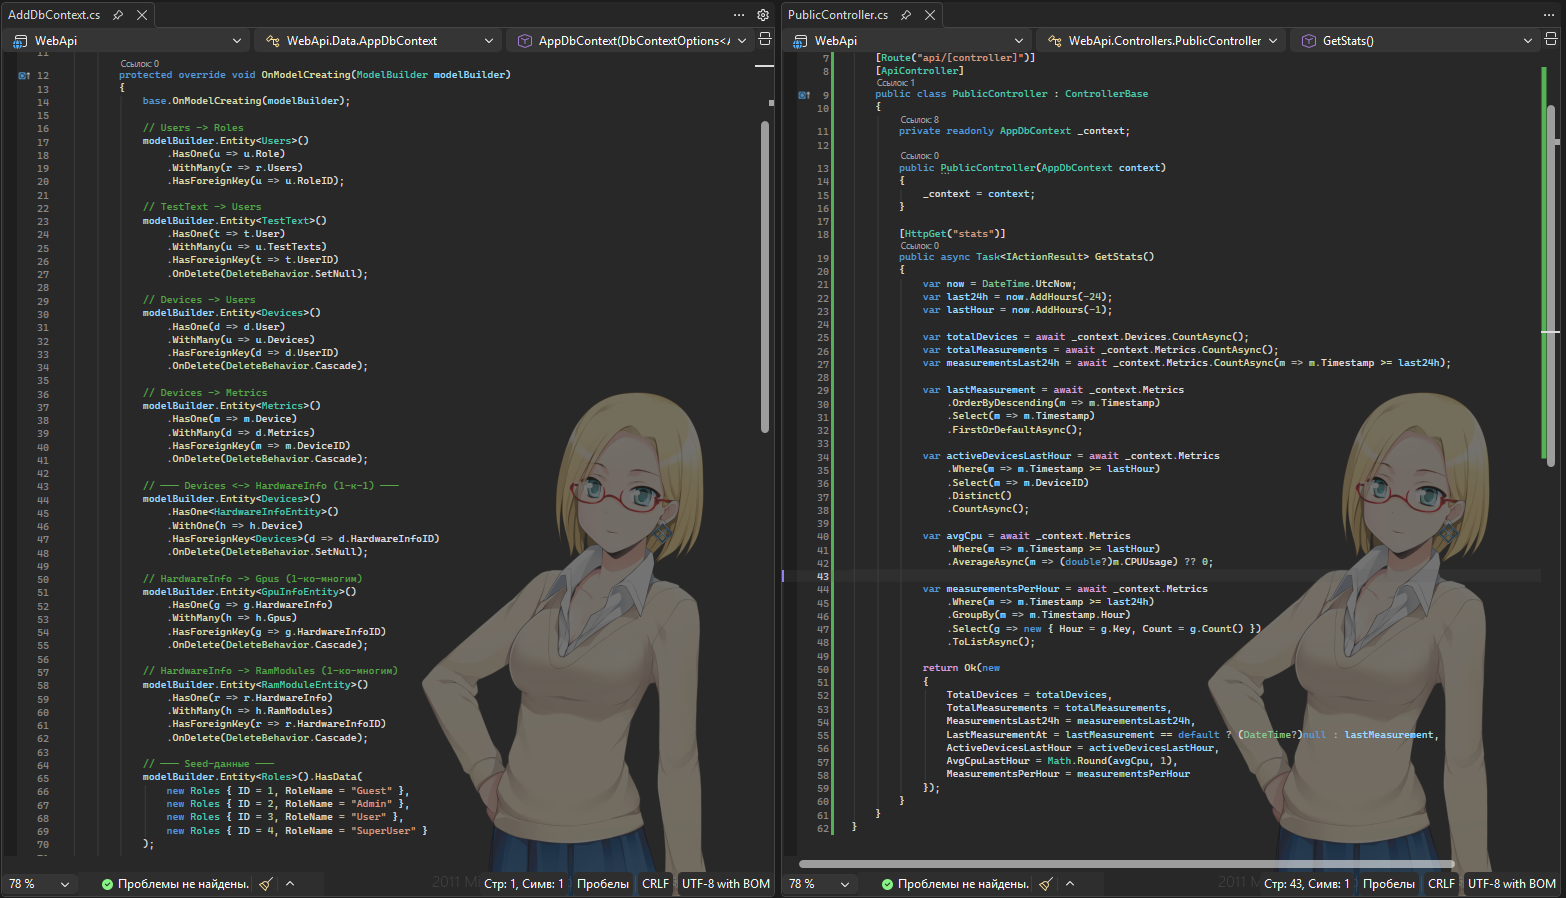Switch to PublicController.cs tab
Image resolution: width=1566 pixels, height=898 pixels.
[838, 15]
